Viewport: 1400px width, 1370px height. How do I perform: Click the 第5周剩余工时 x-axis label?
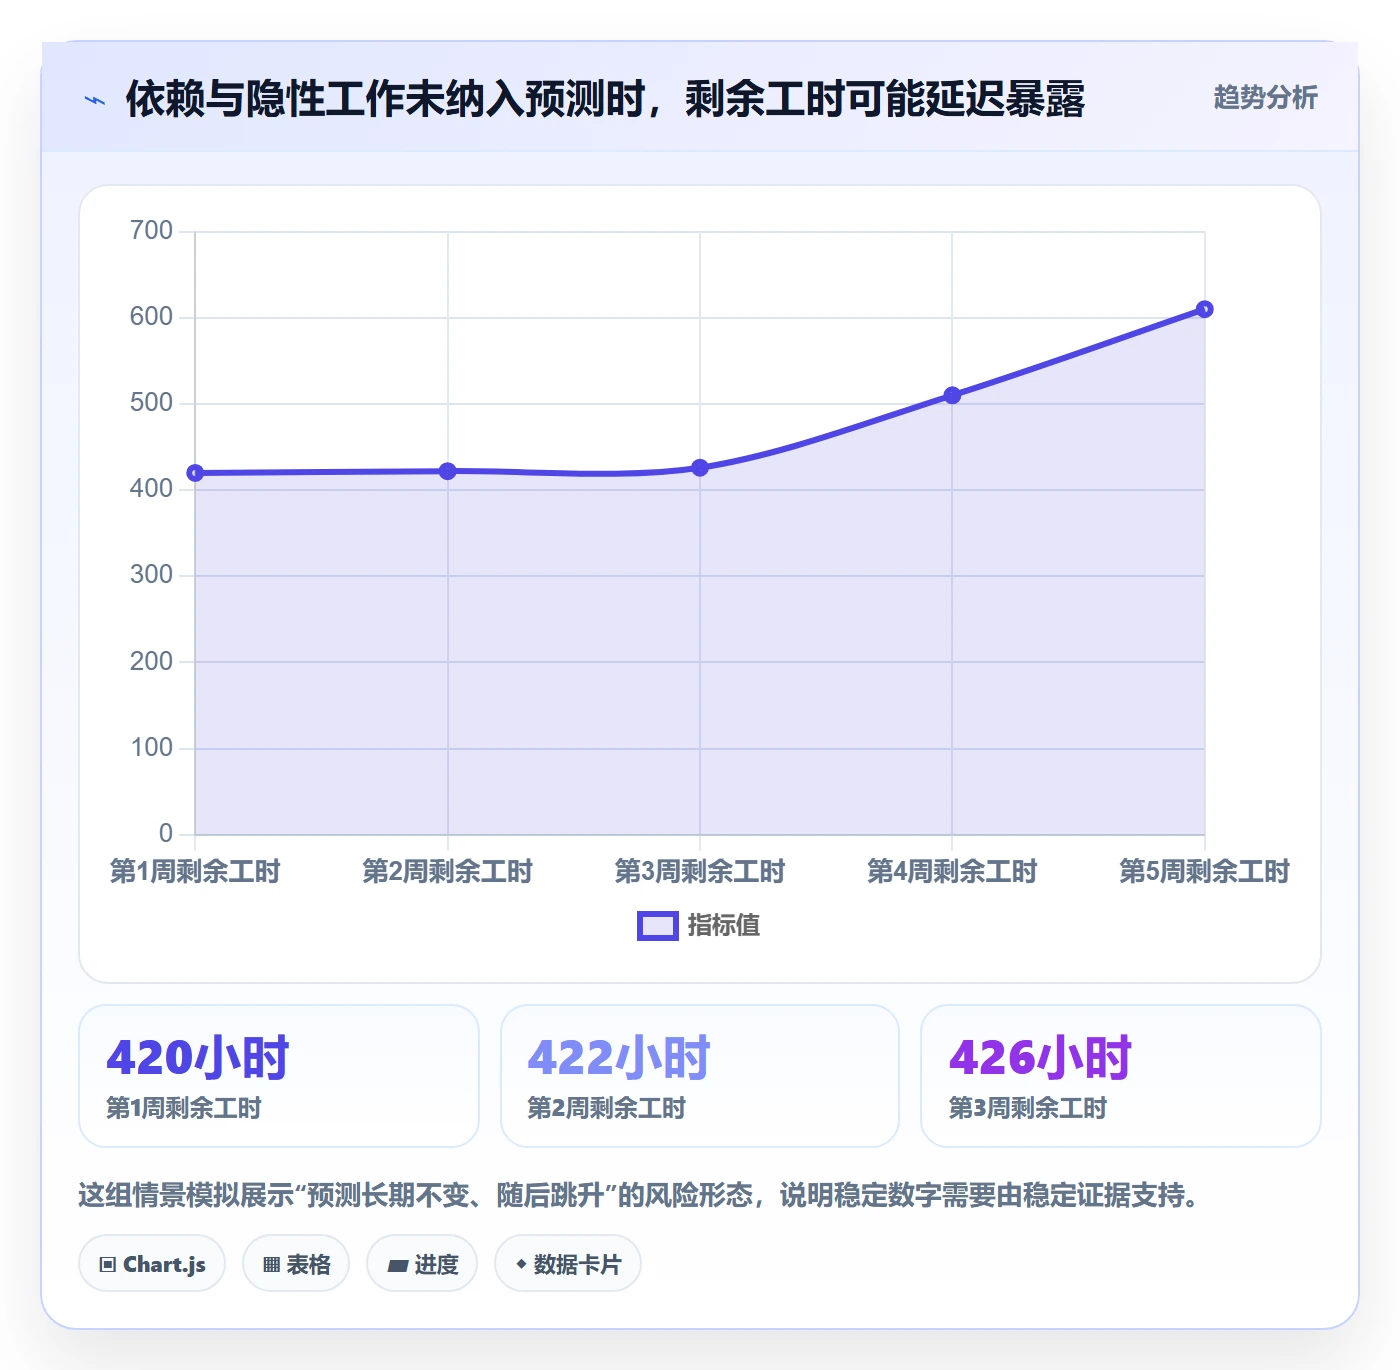click(x=1205, y=871)
